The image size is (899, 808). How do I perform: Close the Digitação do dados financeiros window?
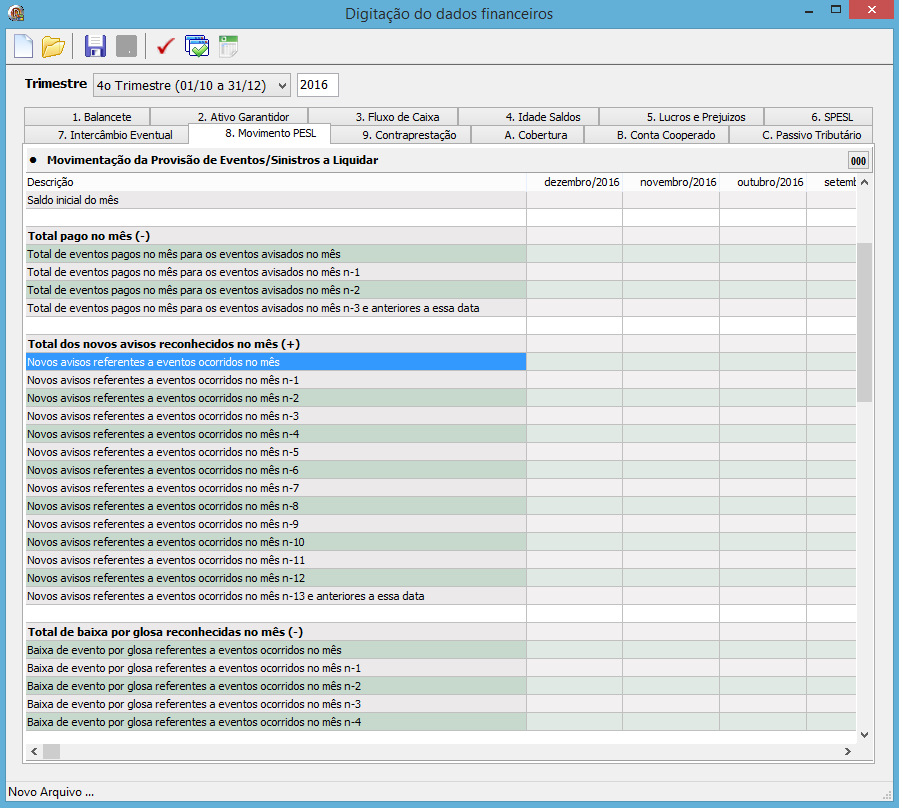tap(871, 10)
